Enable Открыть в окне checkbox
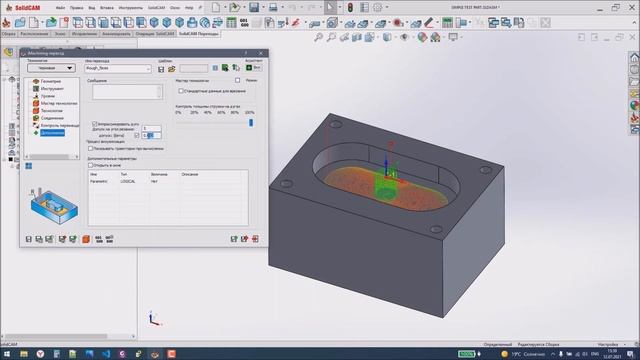 pyautogui.click(x=91, y=165)
